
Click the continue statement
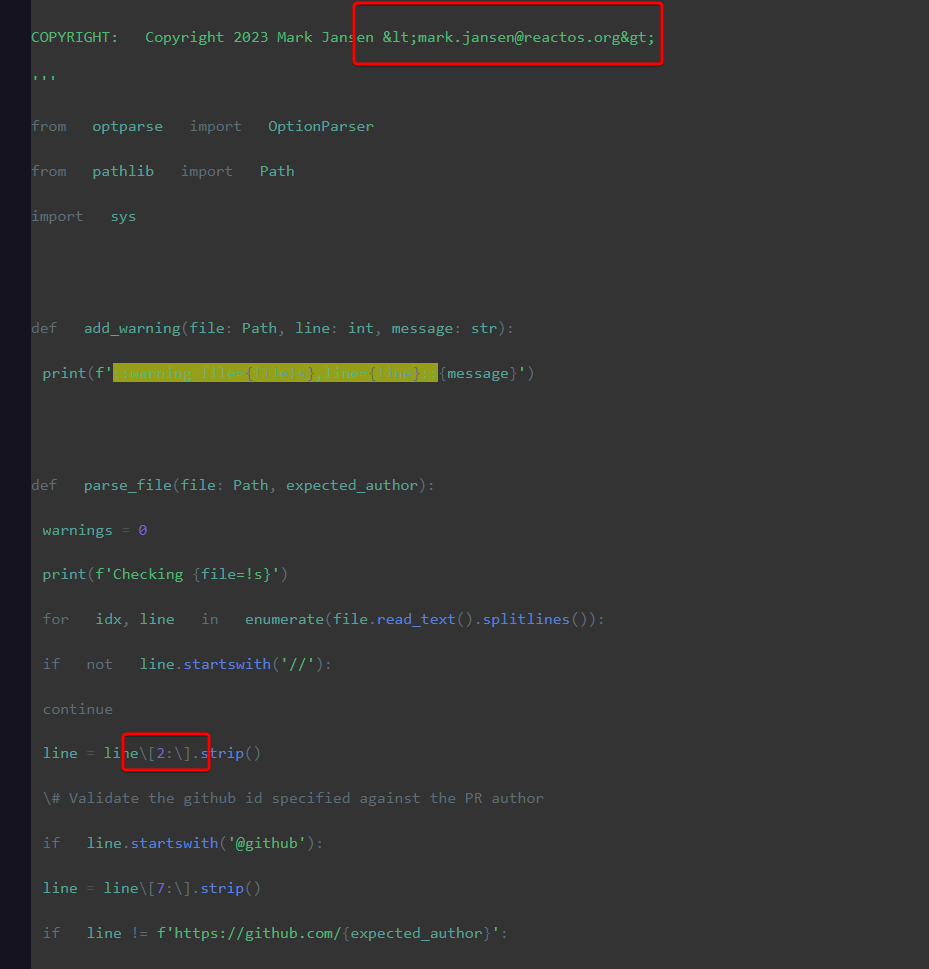(x=77, y=708)
